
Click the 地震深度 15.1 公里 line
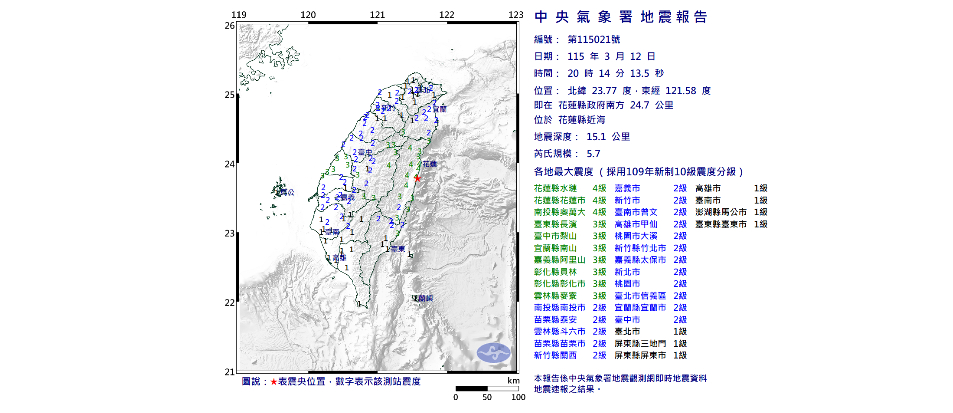581,136
